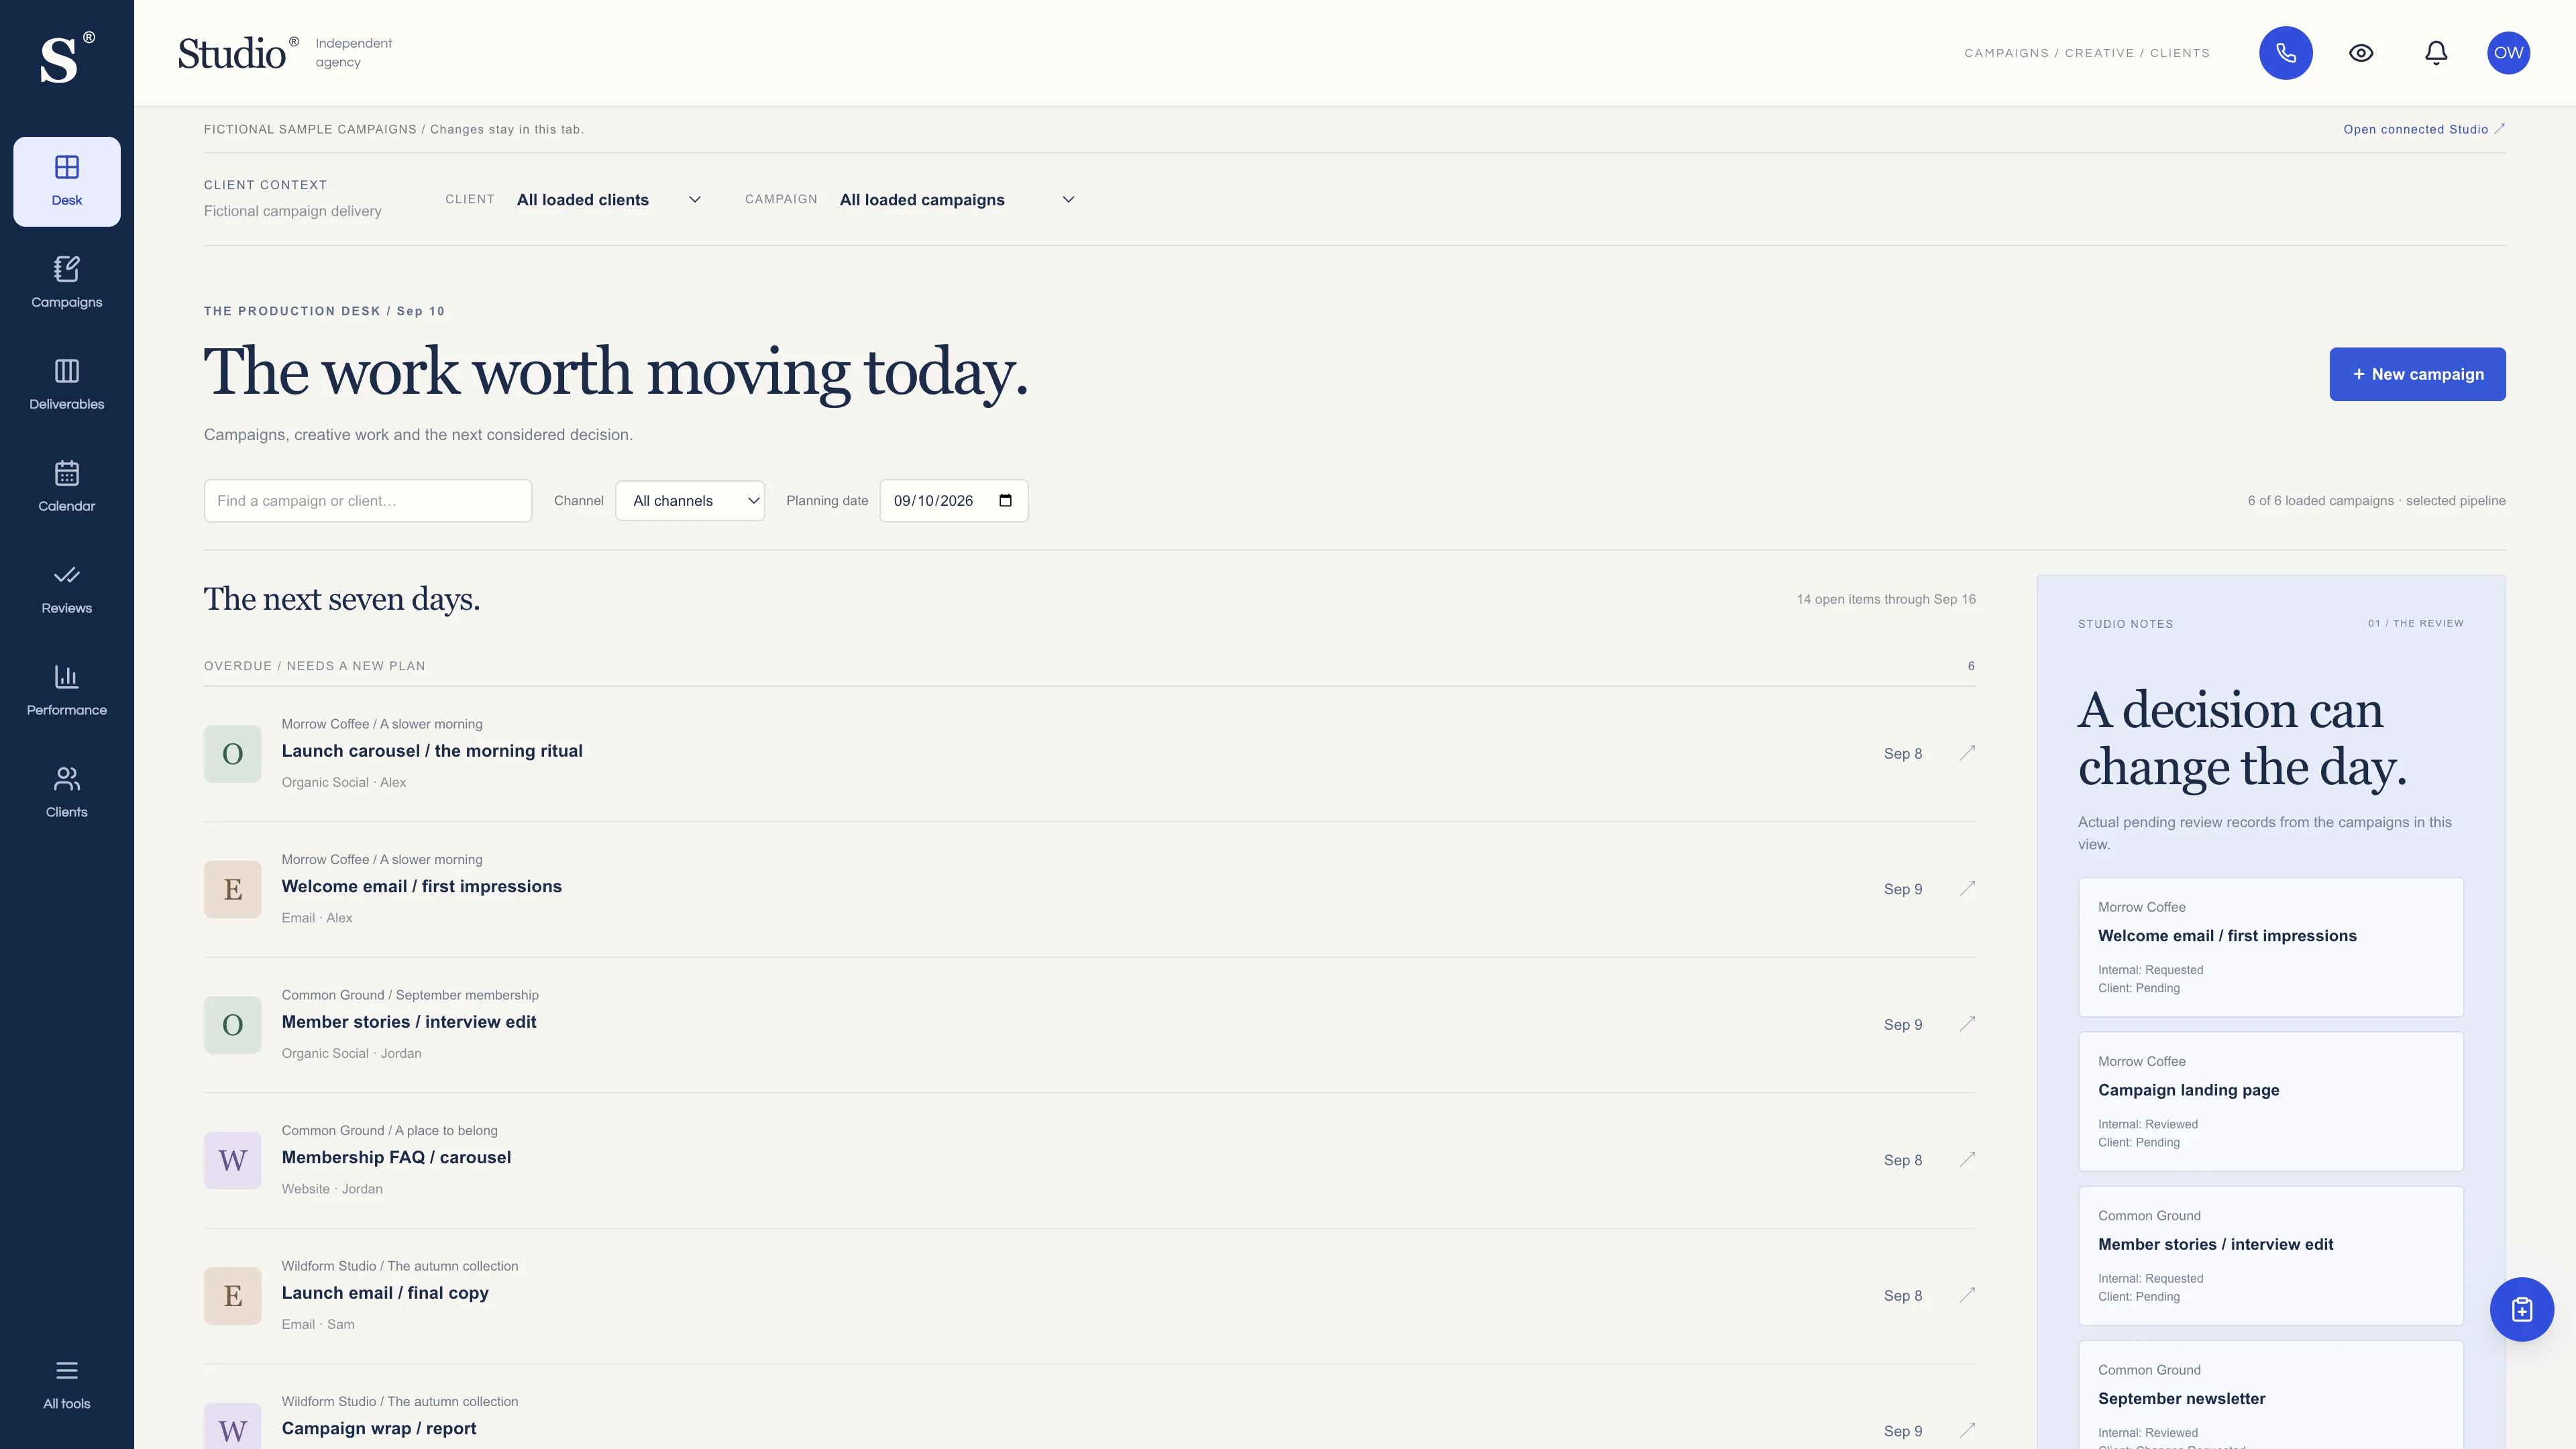Open Reviews in the sidebar
This screenshot has height=1449, width=2576.
pos(67,589)
